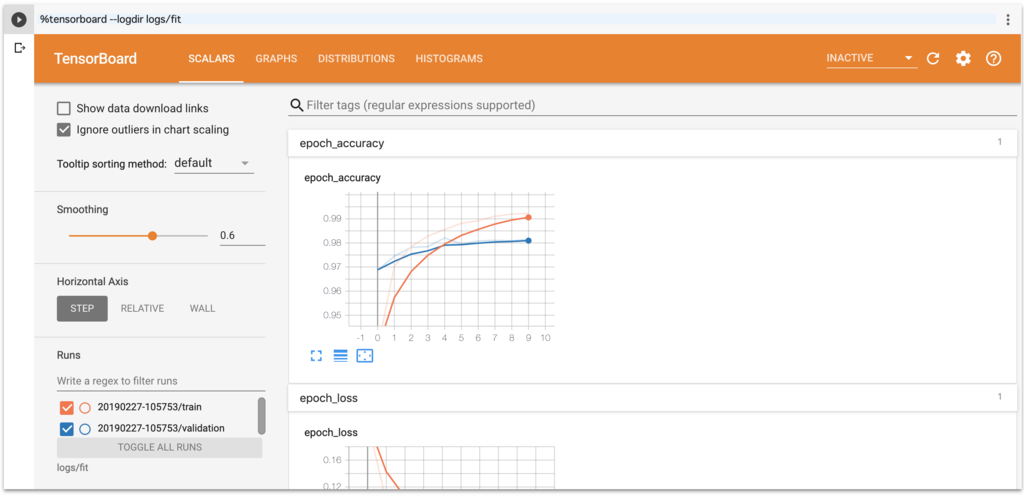
Task: Switch to the DISTRIBUTIONS tab
Action: (356, 59)
